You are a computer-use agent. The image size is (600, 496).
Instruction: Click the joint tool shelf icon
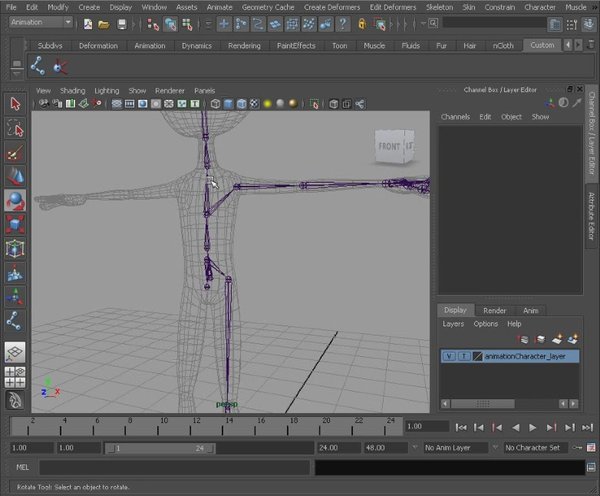point(39,66)
